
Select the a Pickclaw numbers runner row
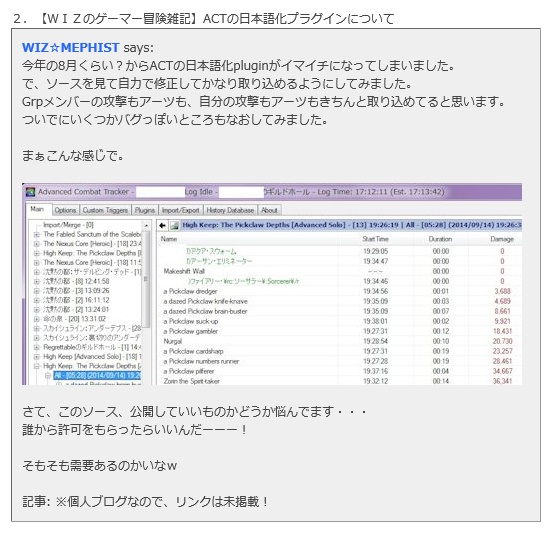[340, 361]
